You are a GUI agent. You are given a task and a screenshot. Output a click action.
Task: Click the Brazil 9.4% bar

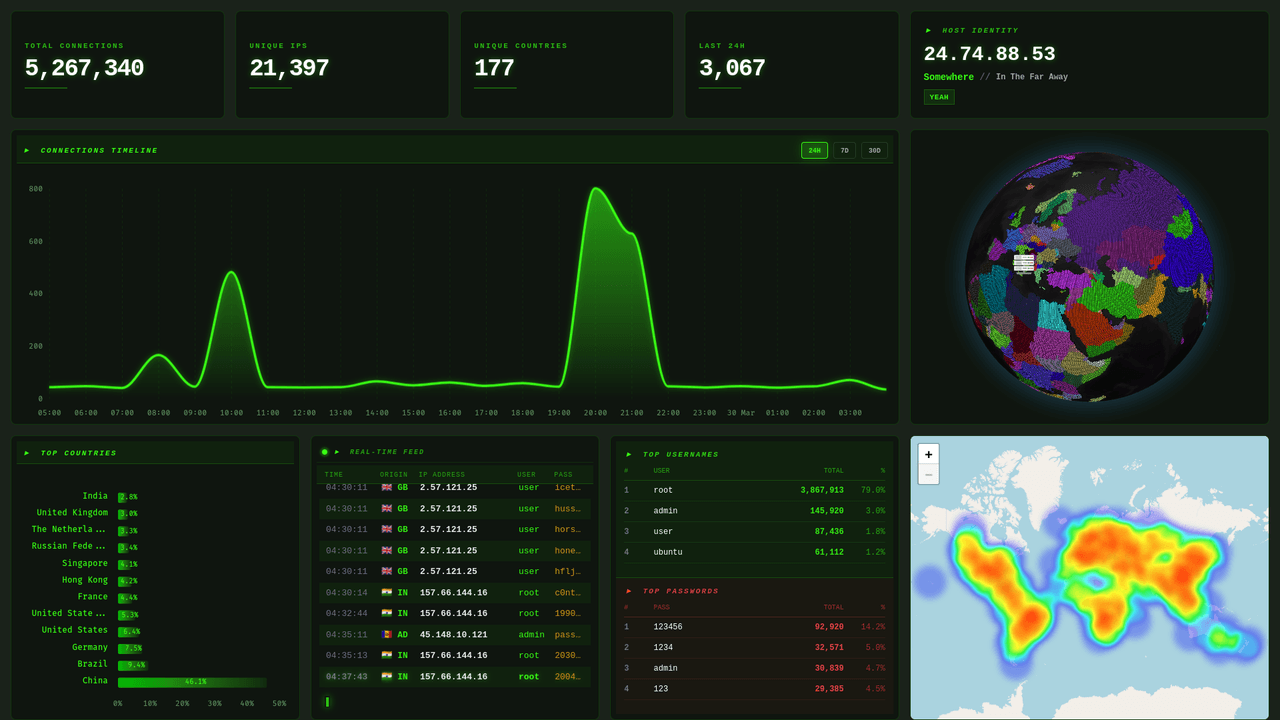(132, 665)
